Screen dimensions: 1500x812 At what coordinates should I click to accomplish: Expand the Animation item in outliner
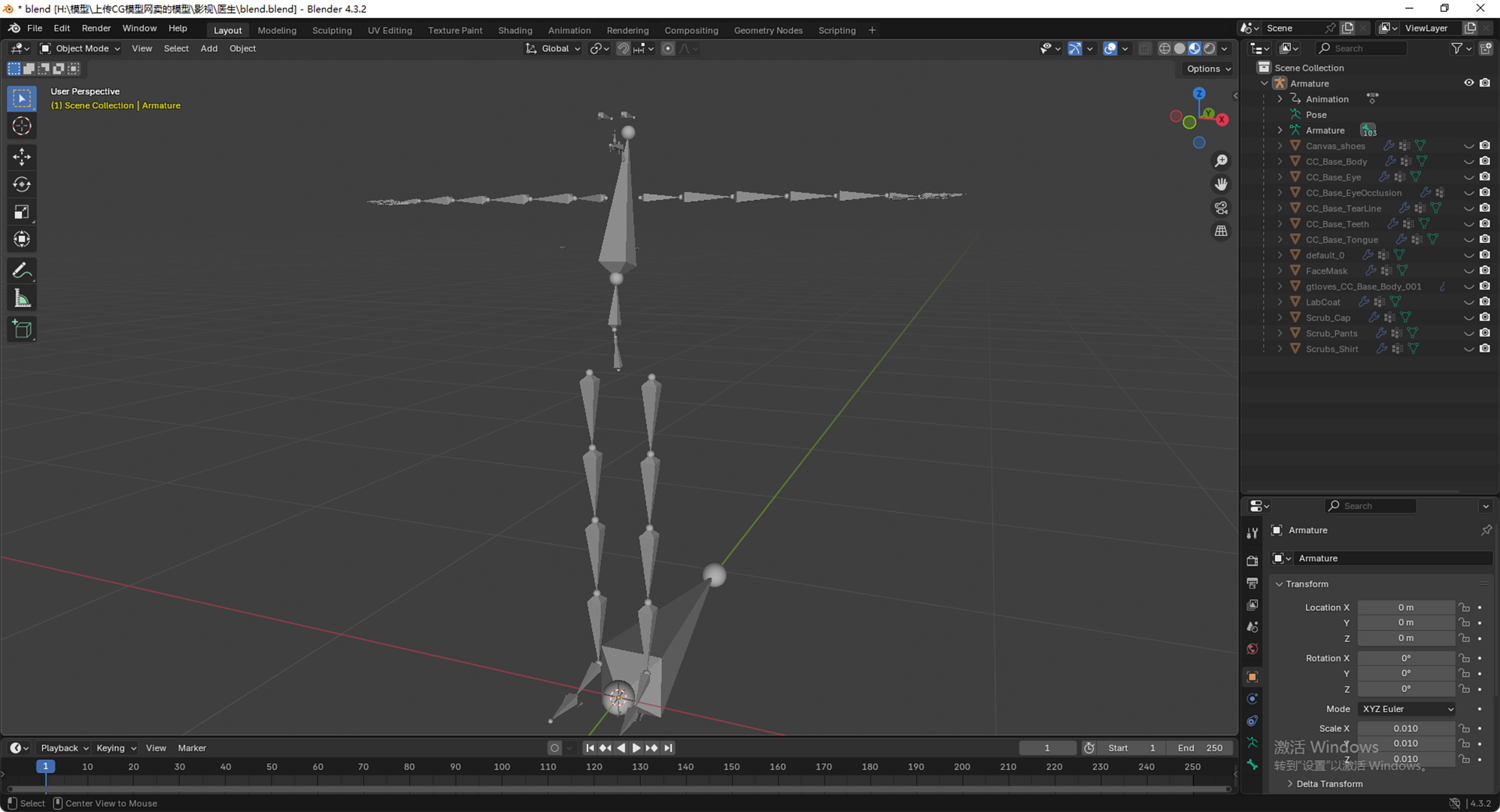(1279, 99)
